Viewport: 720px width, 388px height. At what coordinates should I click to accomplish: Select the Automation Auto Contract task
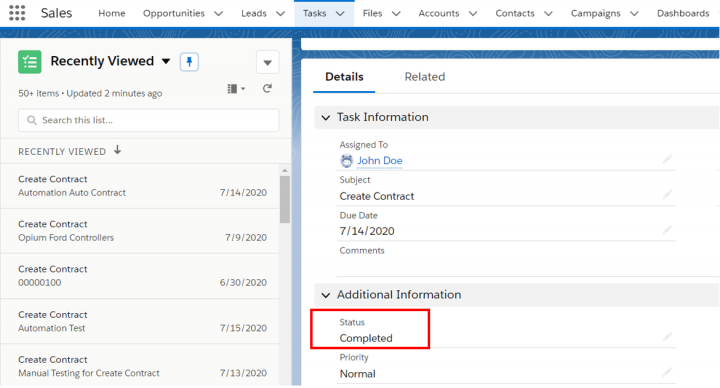pyautogui.click(x=140, y=186)
